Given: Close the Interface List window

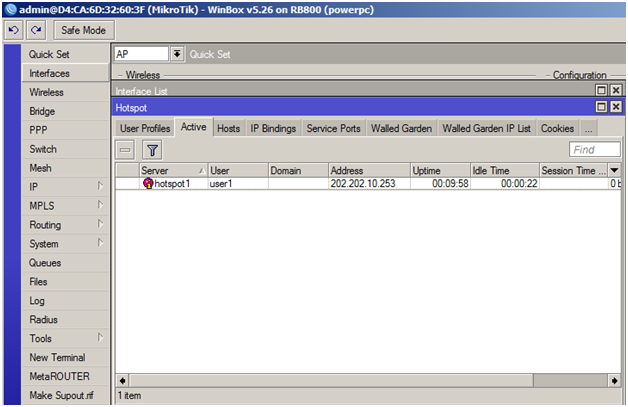Looking at the screenshot, I should tap(616, 90).
